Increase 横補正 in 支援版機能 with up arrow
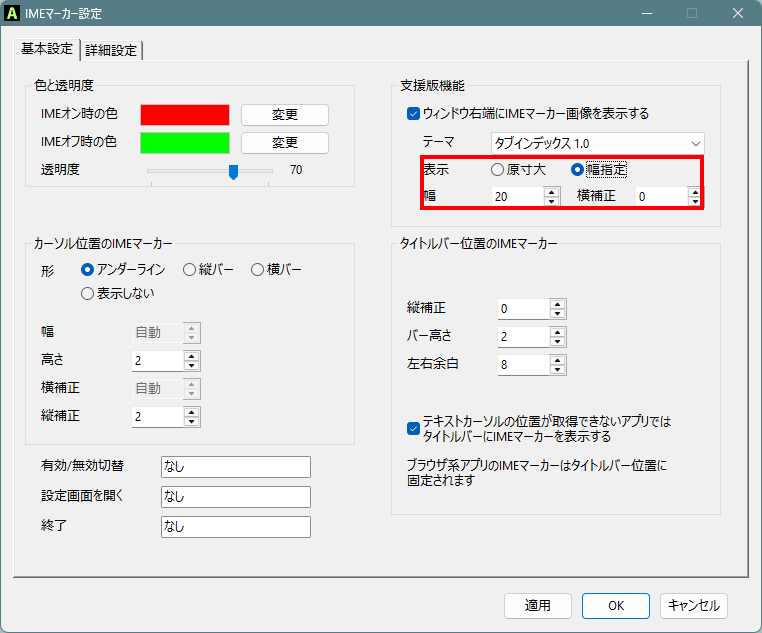762x633 pixels. tap(695, 192)
